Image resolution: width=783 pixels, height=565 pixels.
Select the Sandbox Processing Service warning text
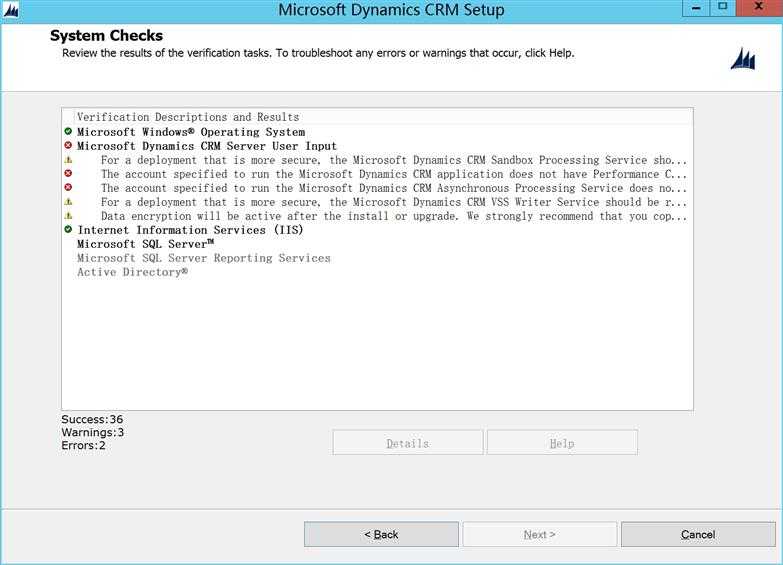[x=393, y=160]
